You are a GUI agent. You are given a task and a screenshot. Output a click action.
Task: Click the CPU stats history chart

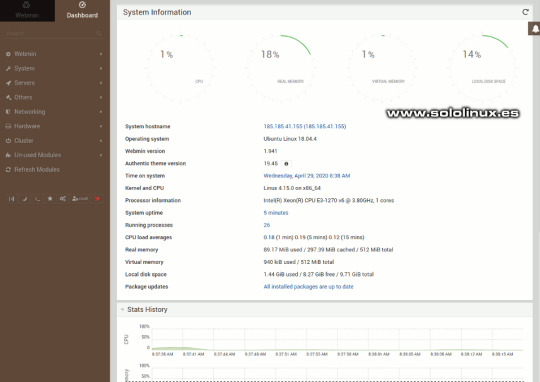click(338, 339)
